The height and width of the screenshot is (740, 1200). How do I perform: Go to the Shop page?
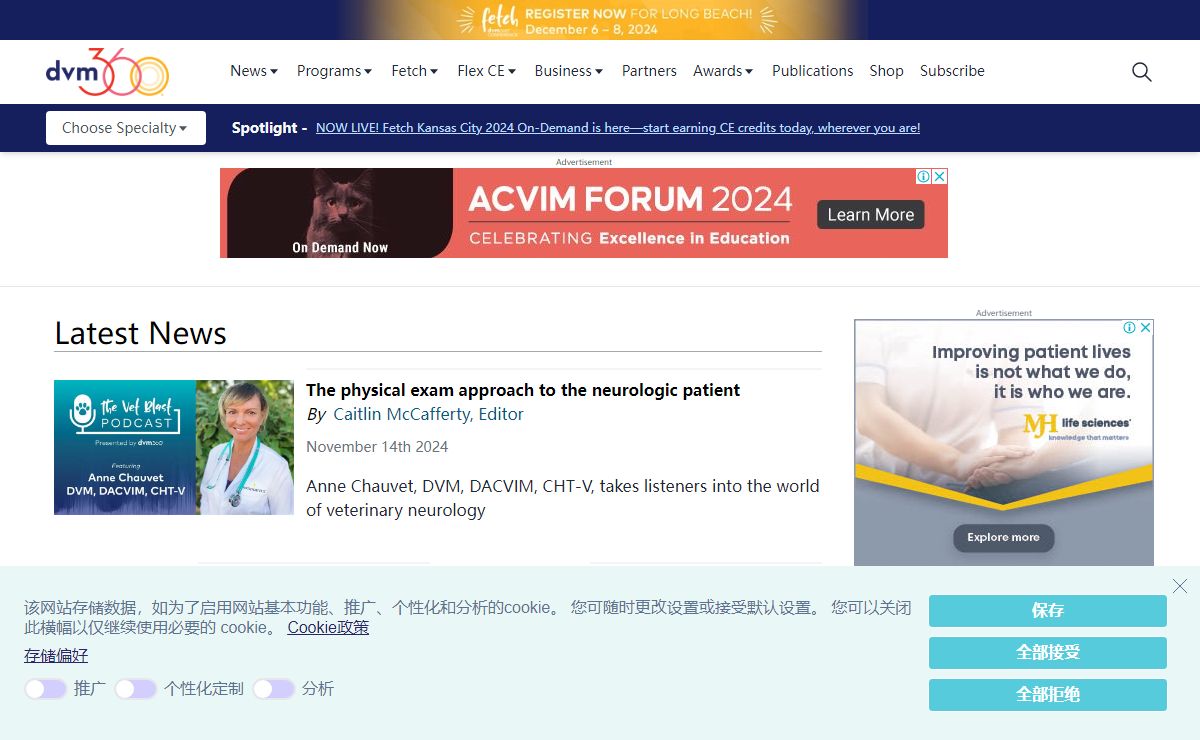(886, 71)
